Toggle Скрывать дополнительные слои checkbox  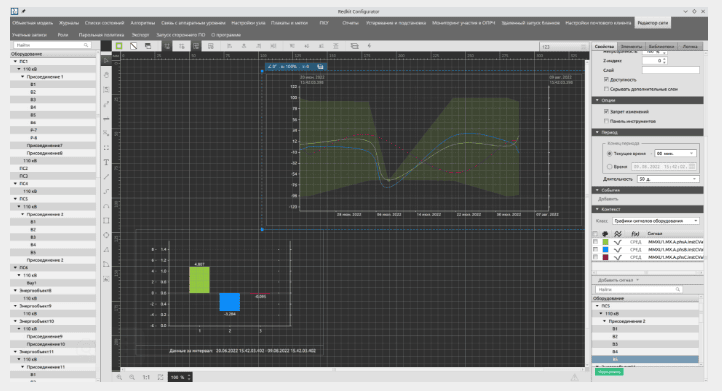click(606, 89)
